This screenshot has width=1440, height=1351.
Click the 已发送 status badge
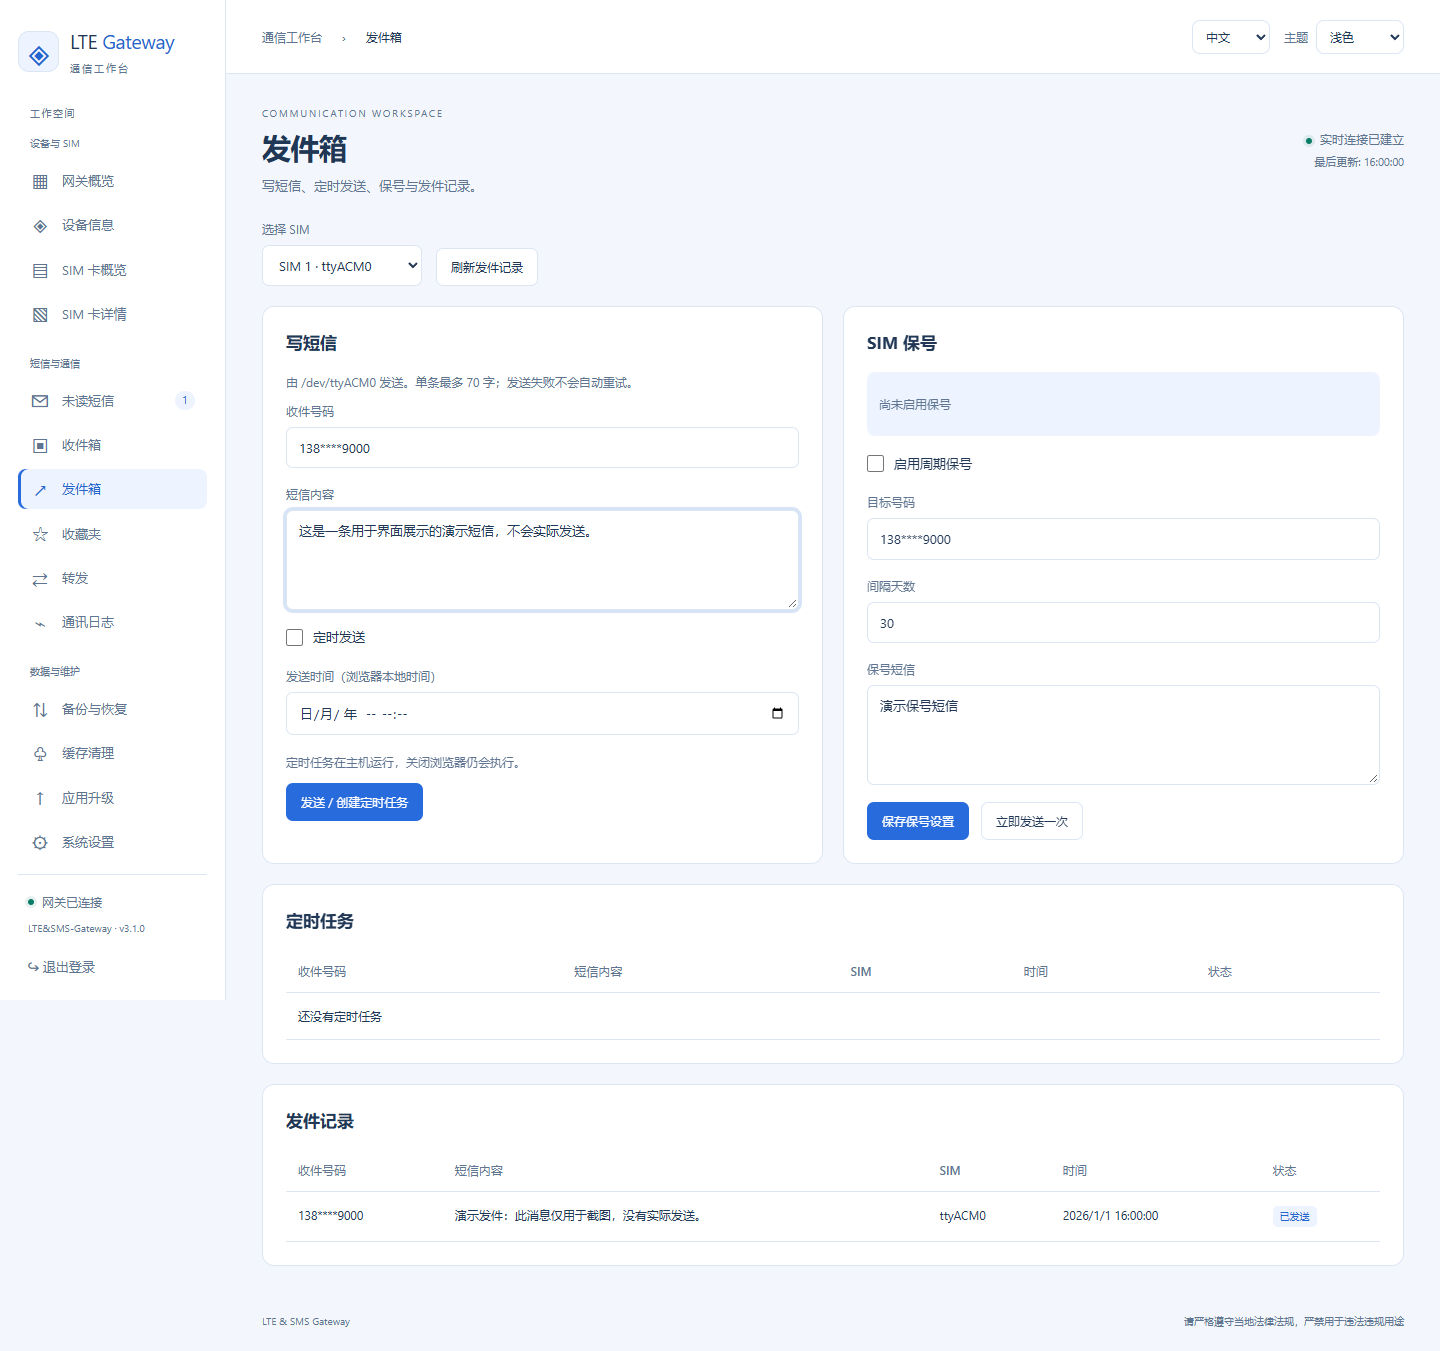[x=1295, y=1217]
